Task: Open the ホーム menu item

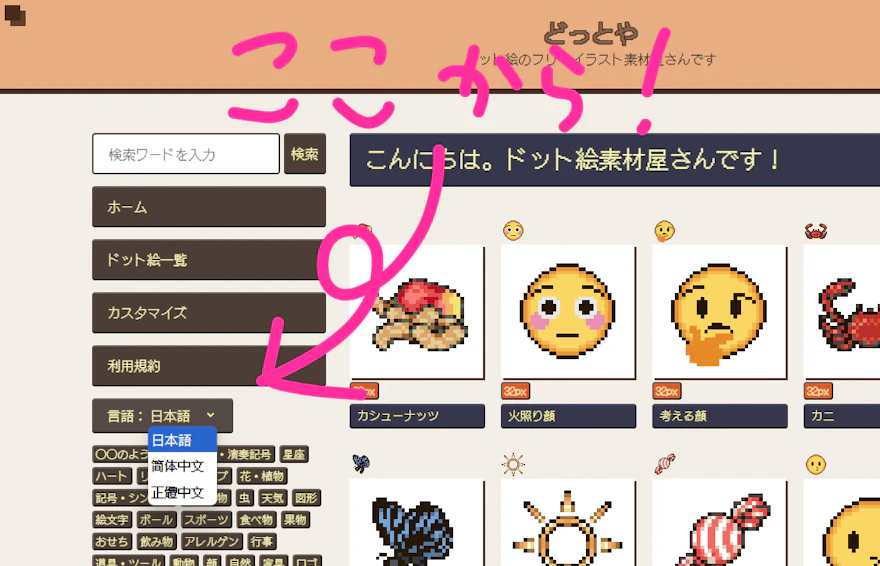Action: point(209,207)
